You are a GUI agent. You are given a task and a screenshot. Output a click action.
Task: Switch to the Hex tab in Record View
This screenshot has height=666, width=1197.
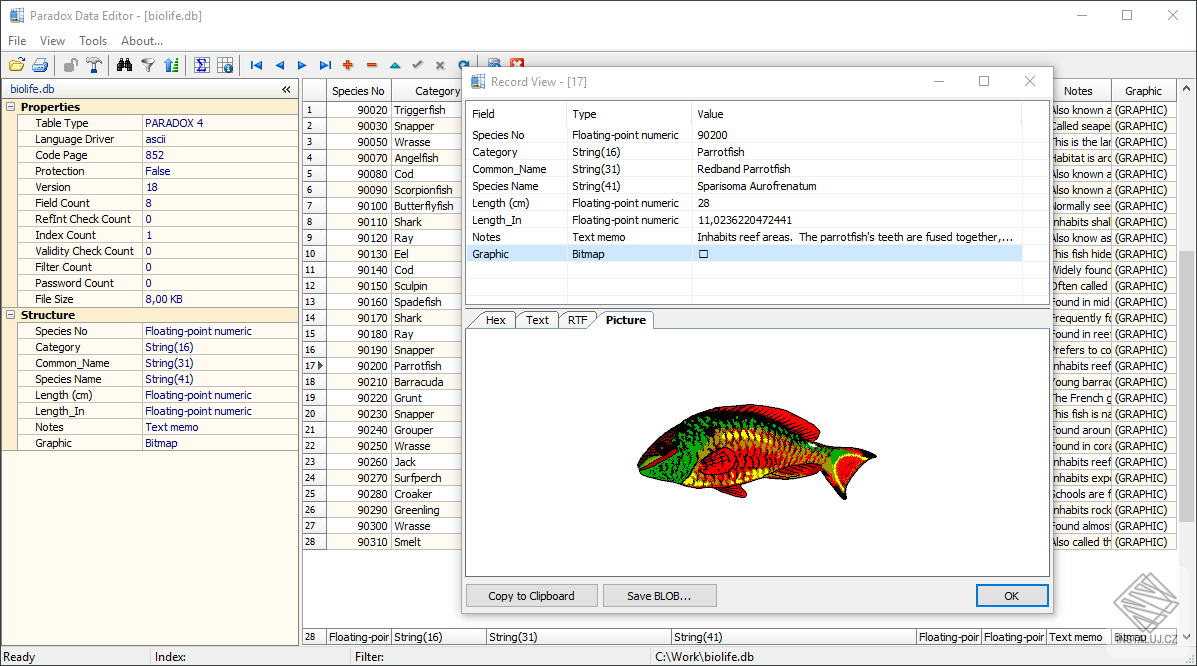coord(495,320)
